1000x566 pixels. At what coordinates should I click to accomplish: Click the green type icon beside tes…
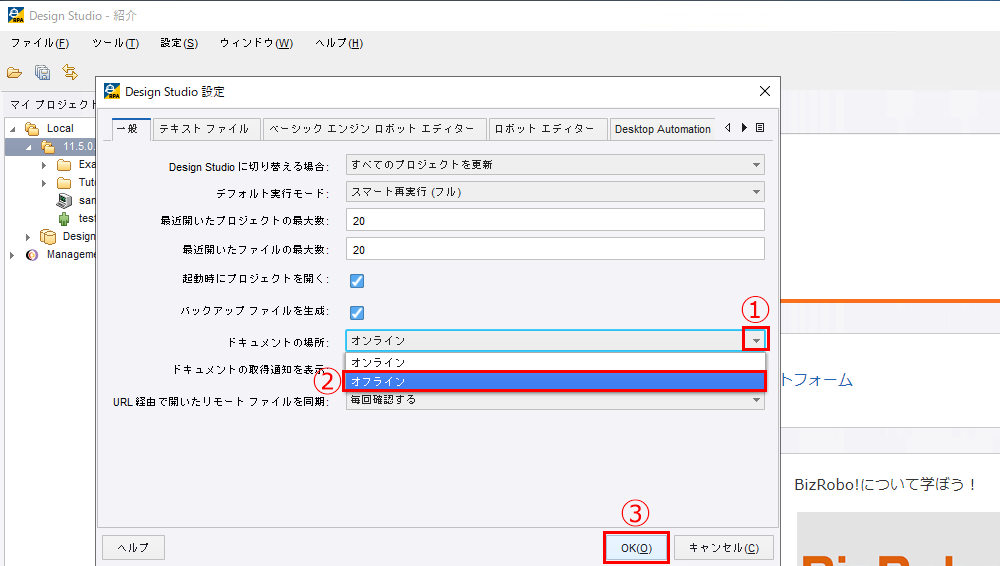click(x=64, y=219)
